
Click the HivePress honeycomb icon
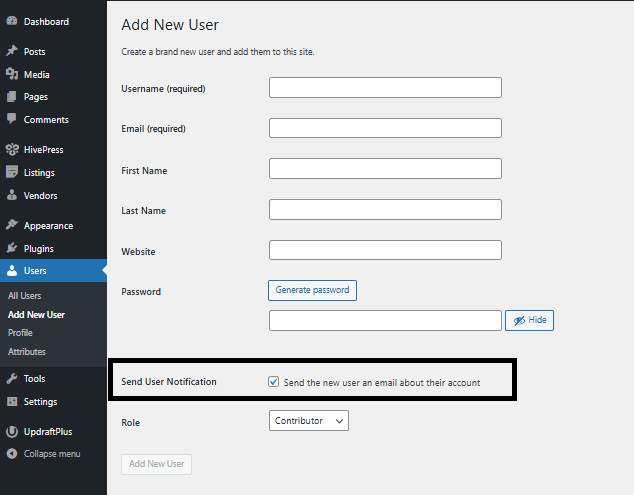coord(12,149)
